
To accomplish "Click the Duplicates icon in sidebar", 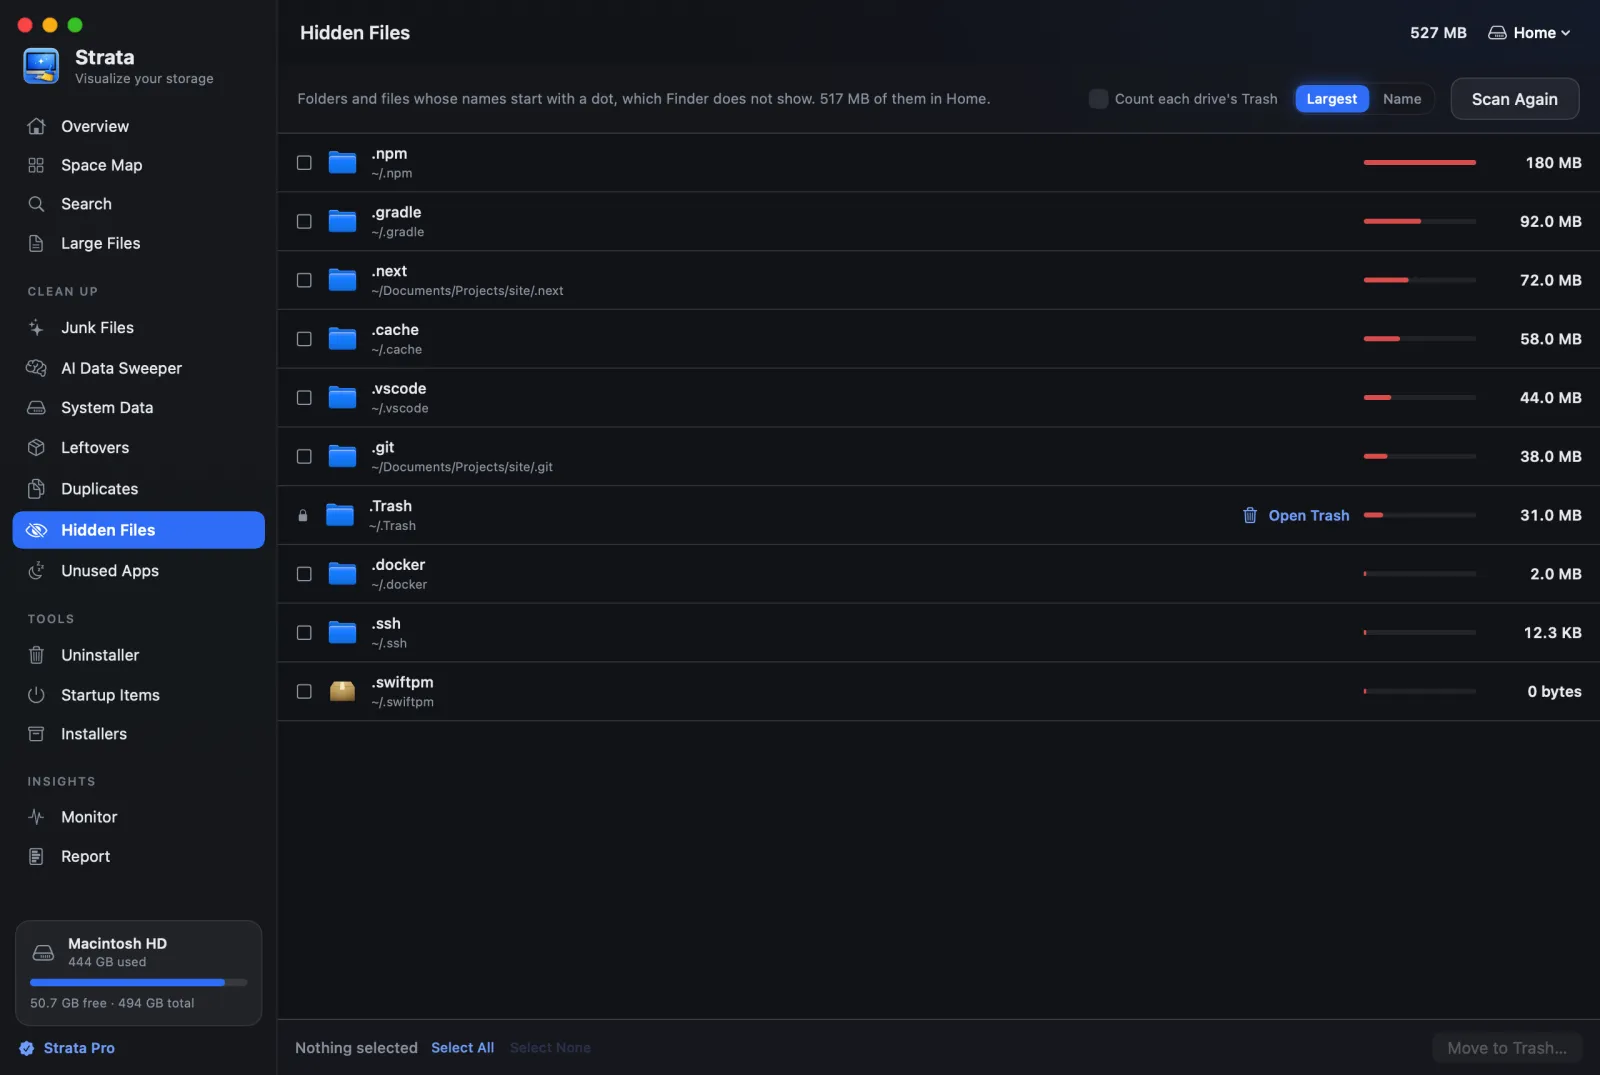I will pyautogui.click(x=36, y=489).
